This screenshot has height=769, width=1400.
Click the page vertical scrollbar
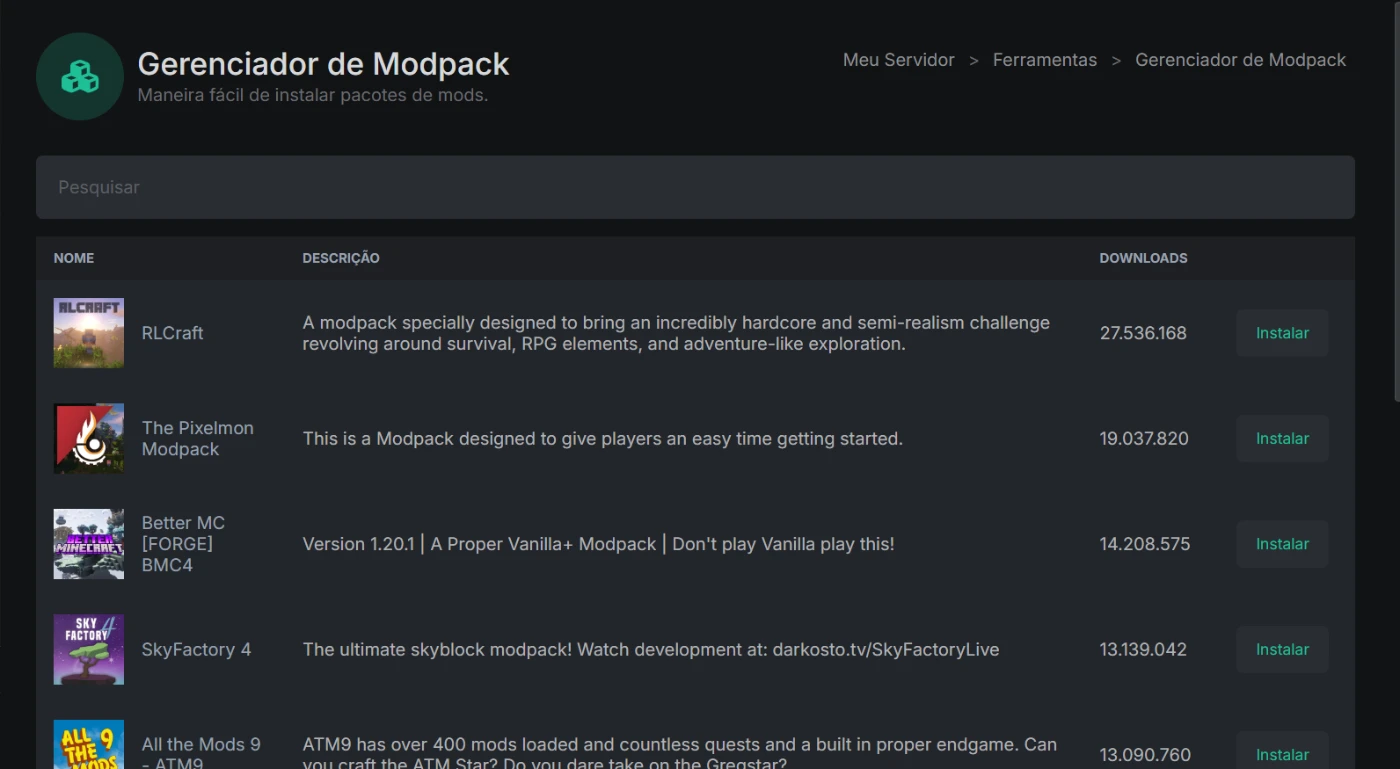point(1395,200)
